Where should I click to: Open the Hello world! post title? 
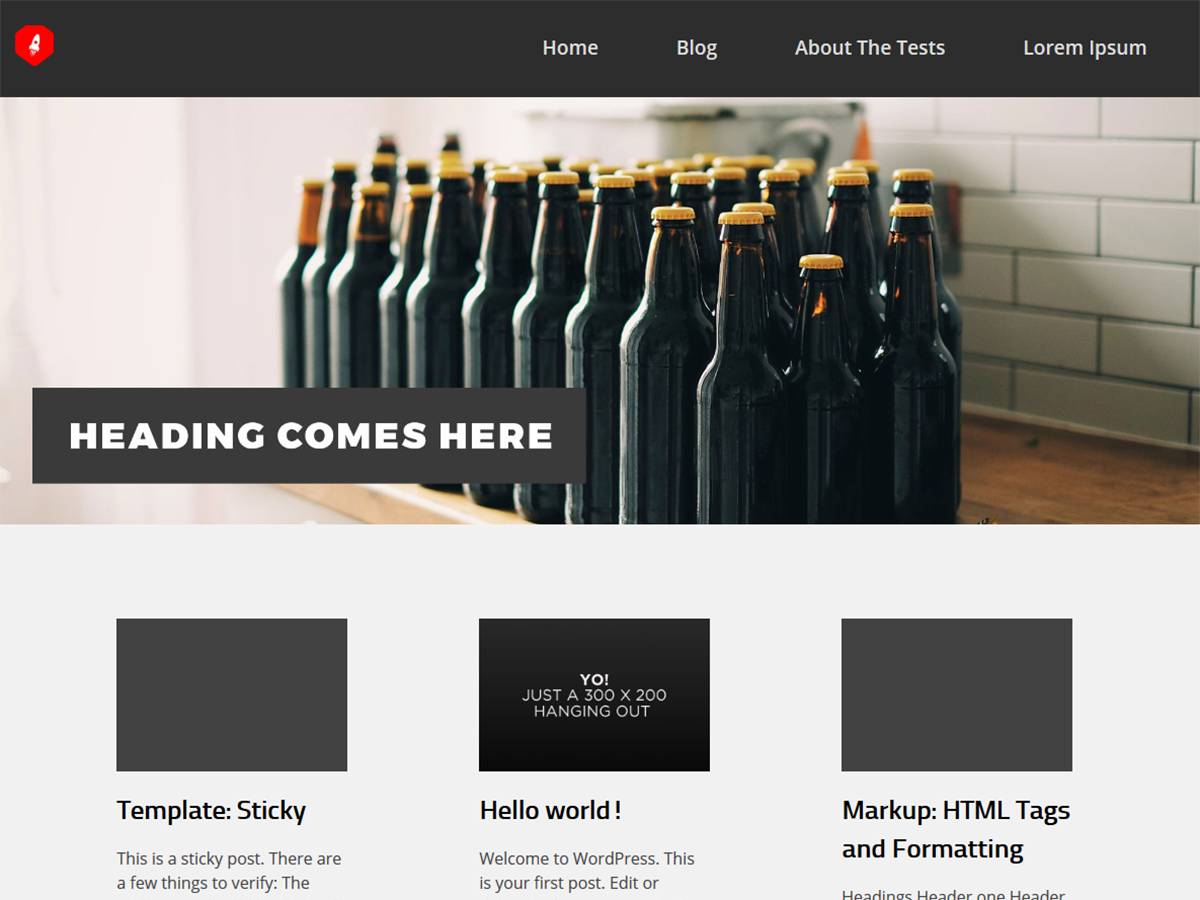550,810
